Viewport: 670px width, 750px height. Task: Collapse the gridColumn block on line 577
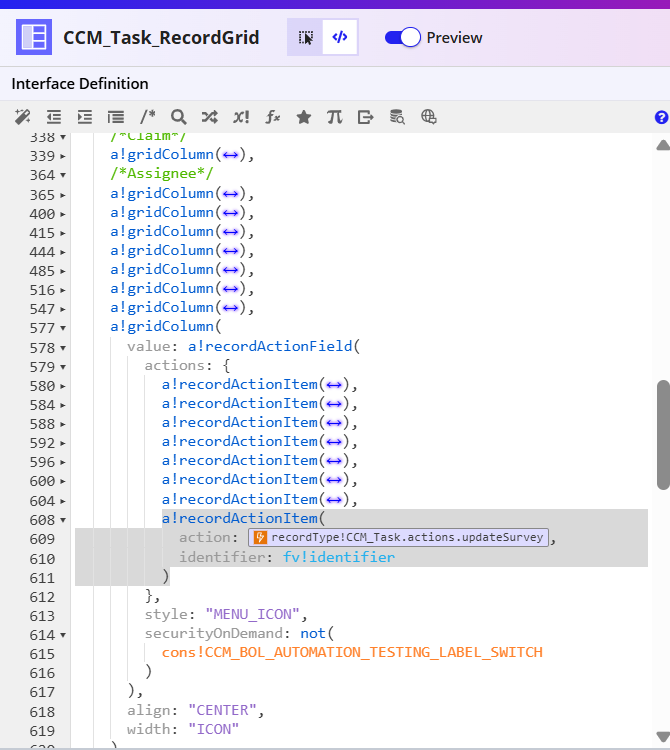pyautogui.click(x=63, y=328)
